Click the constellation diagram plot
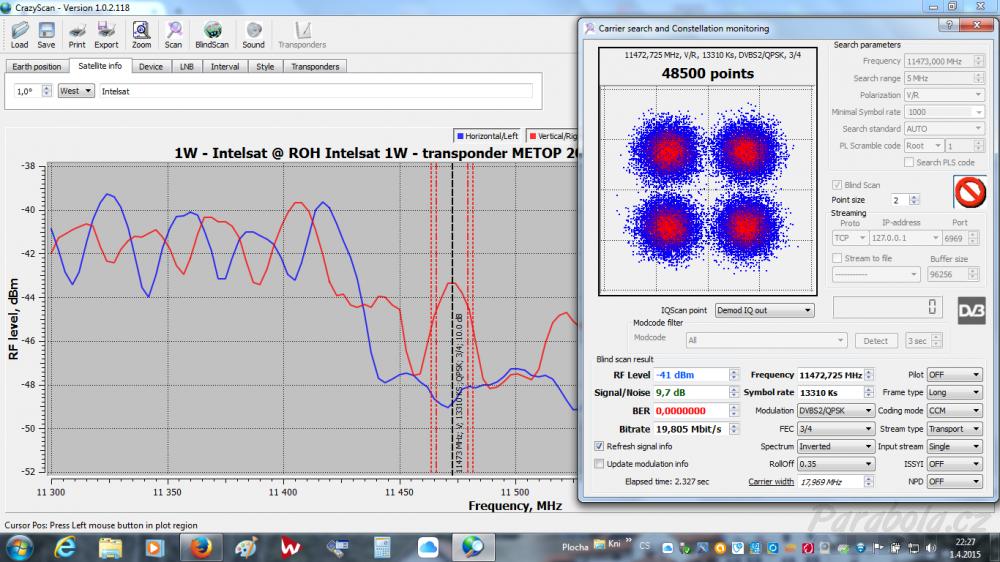This screenshot has width=1000, height=562. (707, 189)
